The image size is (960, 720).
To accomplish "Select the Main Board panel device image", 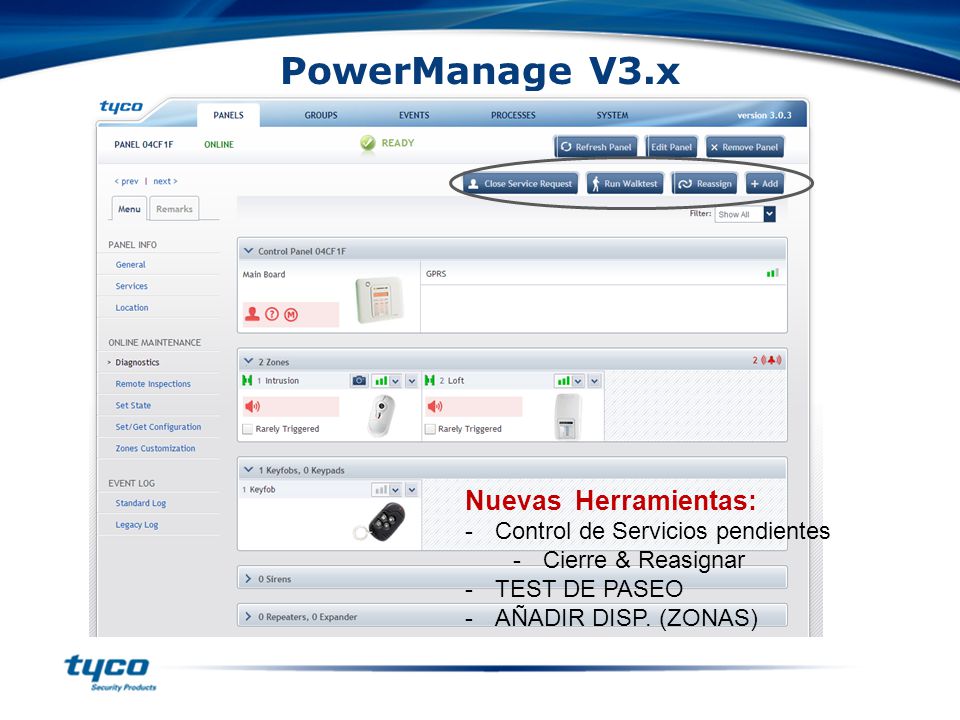I will (380, 299).
